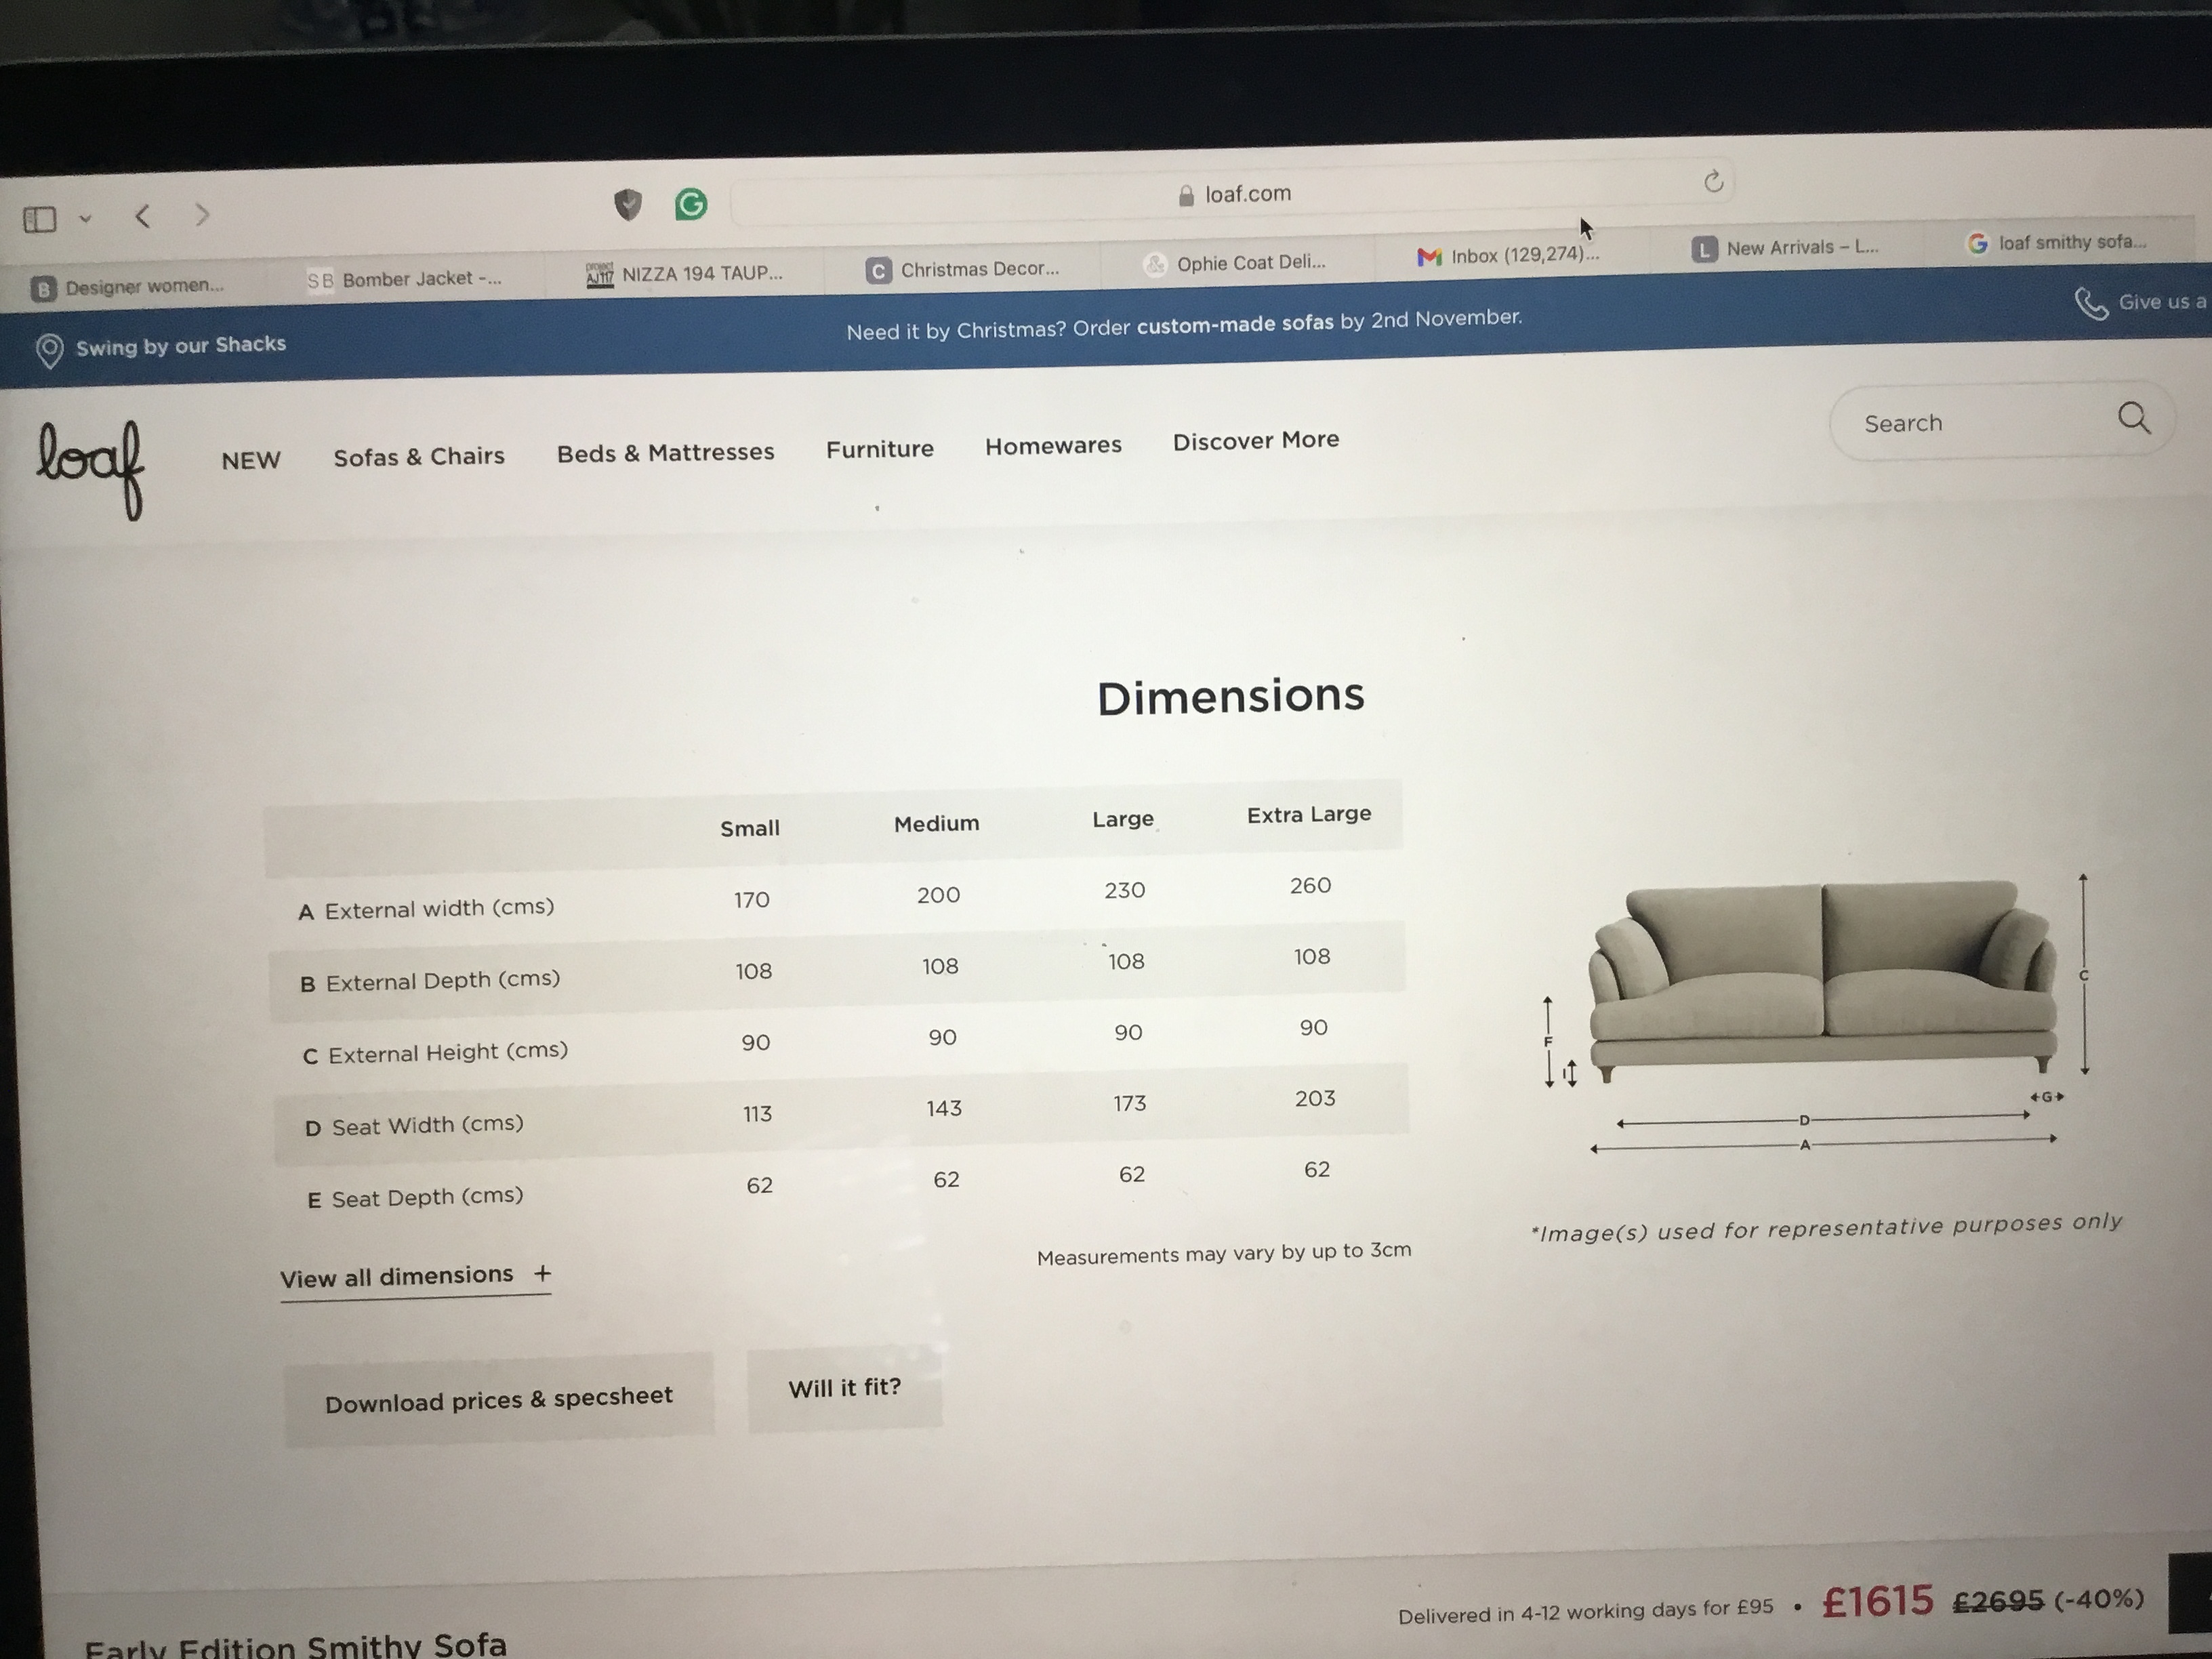The width and height of the screenshot is (2212, 1659).
Task: Click the browser forward arrow
Action: tap(202, 214)
